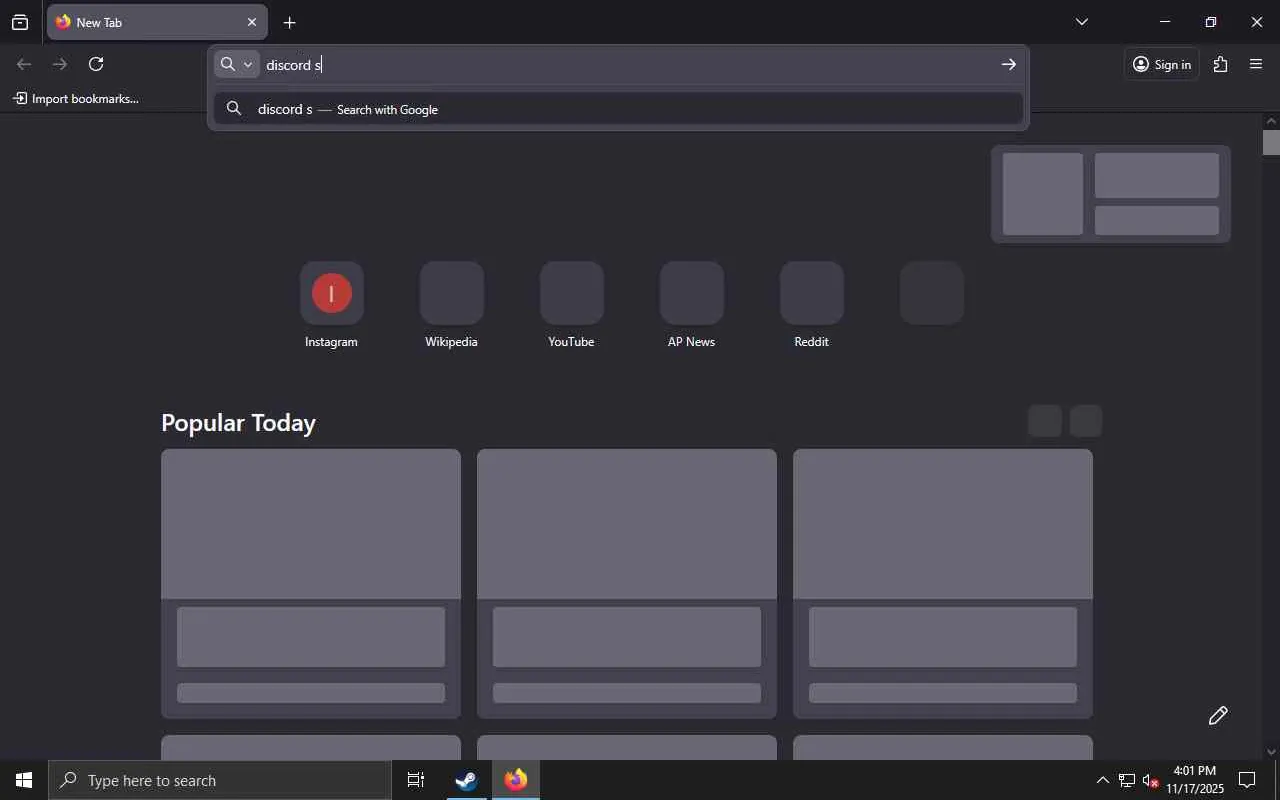Viewport: 1280px width, 800px height.
Task: Minimize the Firefox window
Action: tap(1164, 22)
